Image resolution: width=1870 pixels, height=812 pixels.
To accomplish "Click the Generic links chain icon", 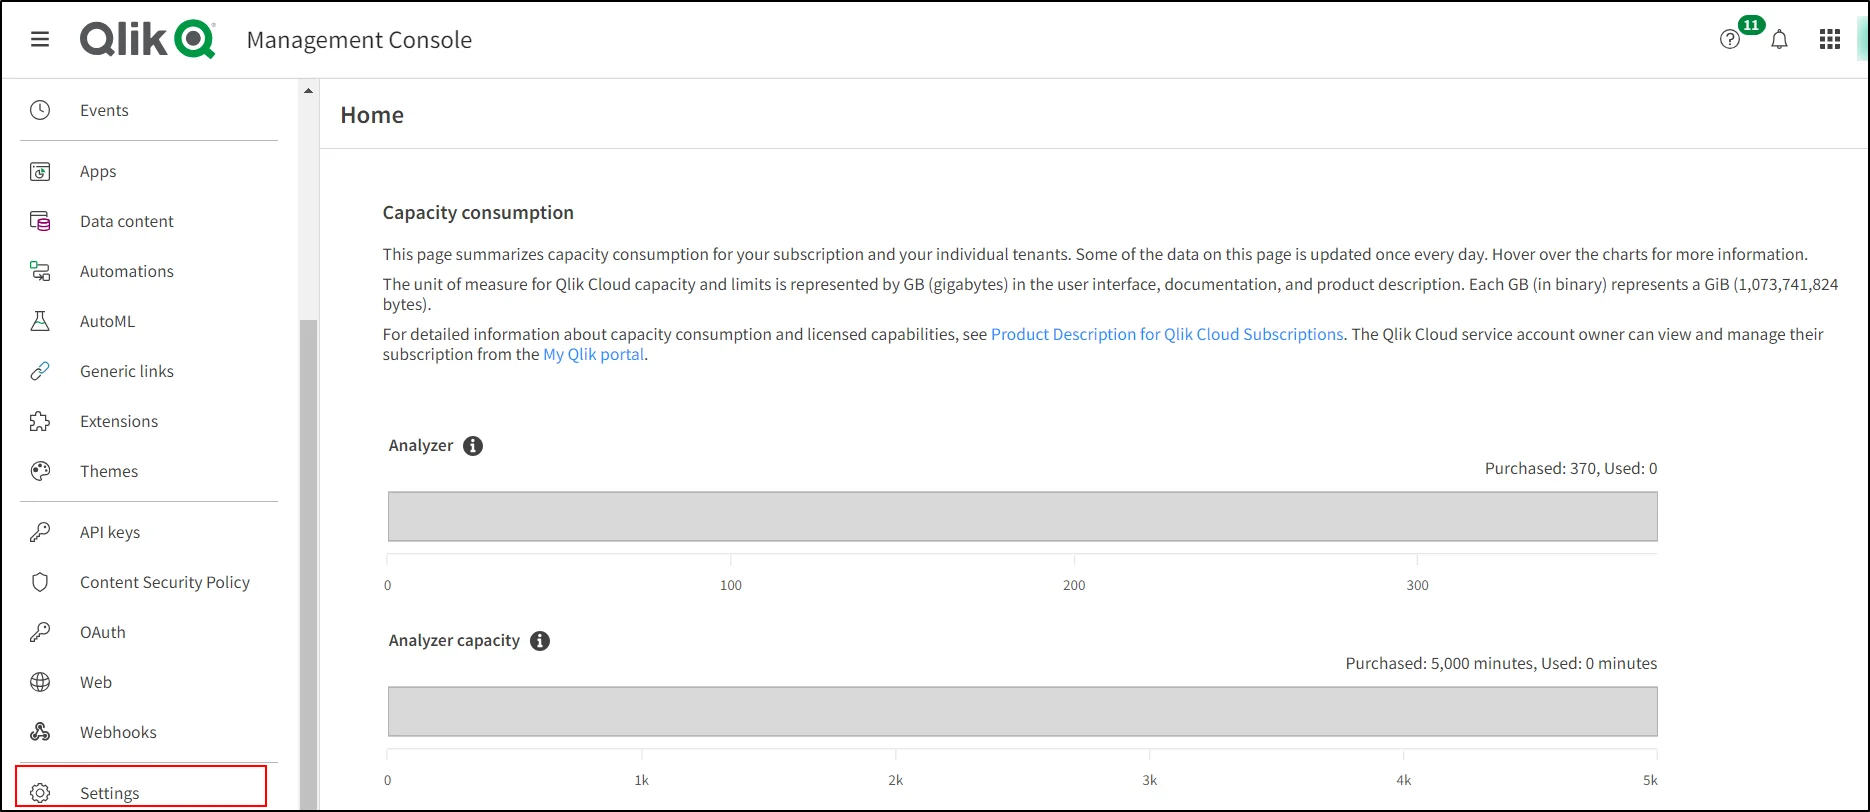I will 40,371.
